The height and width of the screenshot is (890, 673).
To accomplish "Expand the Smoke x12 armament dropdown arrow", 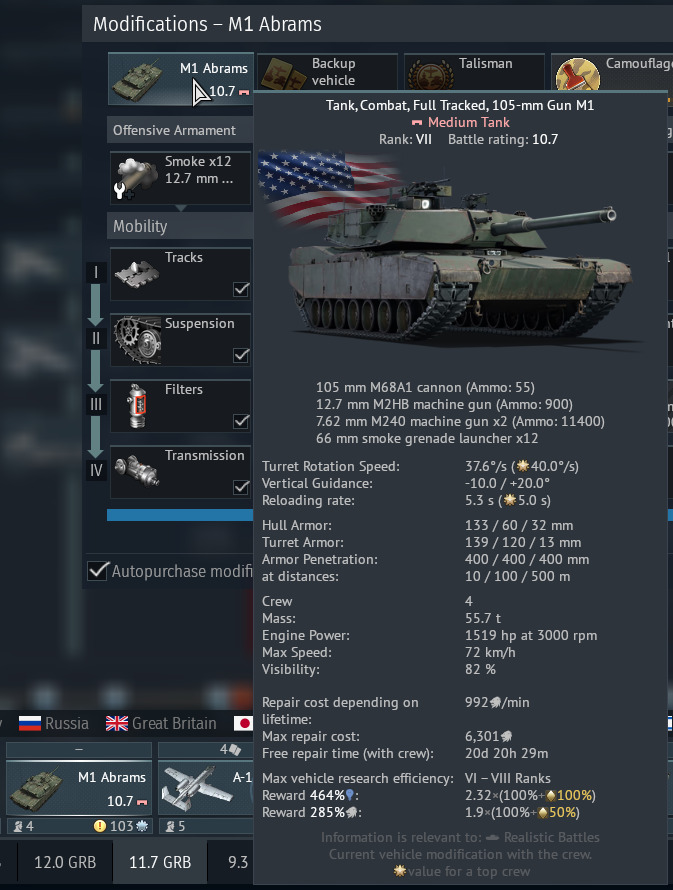I will pos(180,208).
